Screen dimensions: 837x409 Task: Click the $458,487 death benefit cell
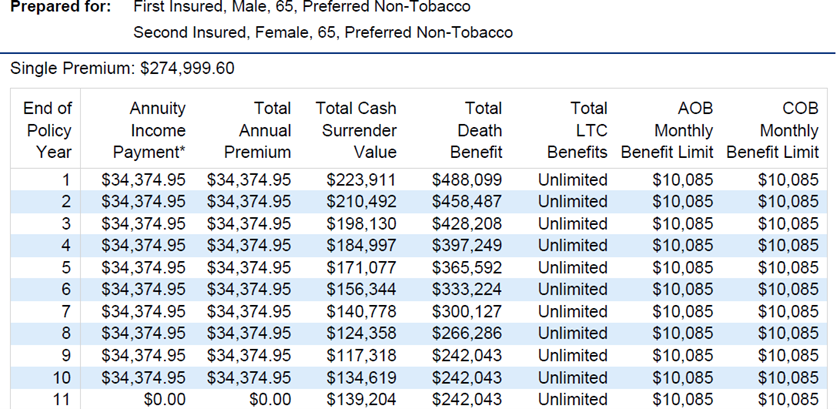tap(467, 202)
